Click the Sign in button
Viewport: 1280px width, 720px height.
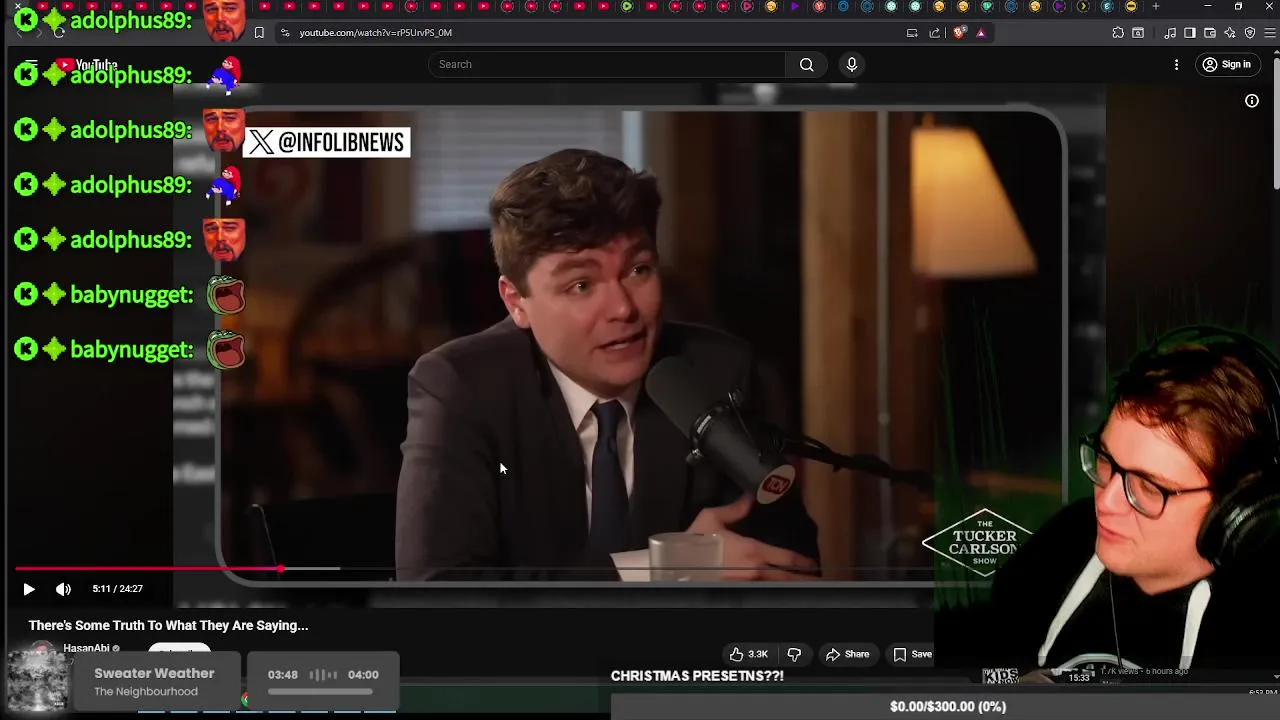tap(1226, 65)
